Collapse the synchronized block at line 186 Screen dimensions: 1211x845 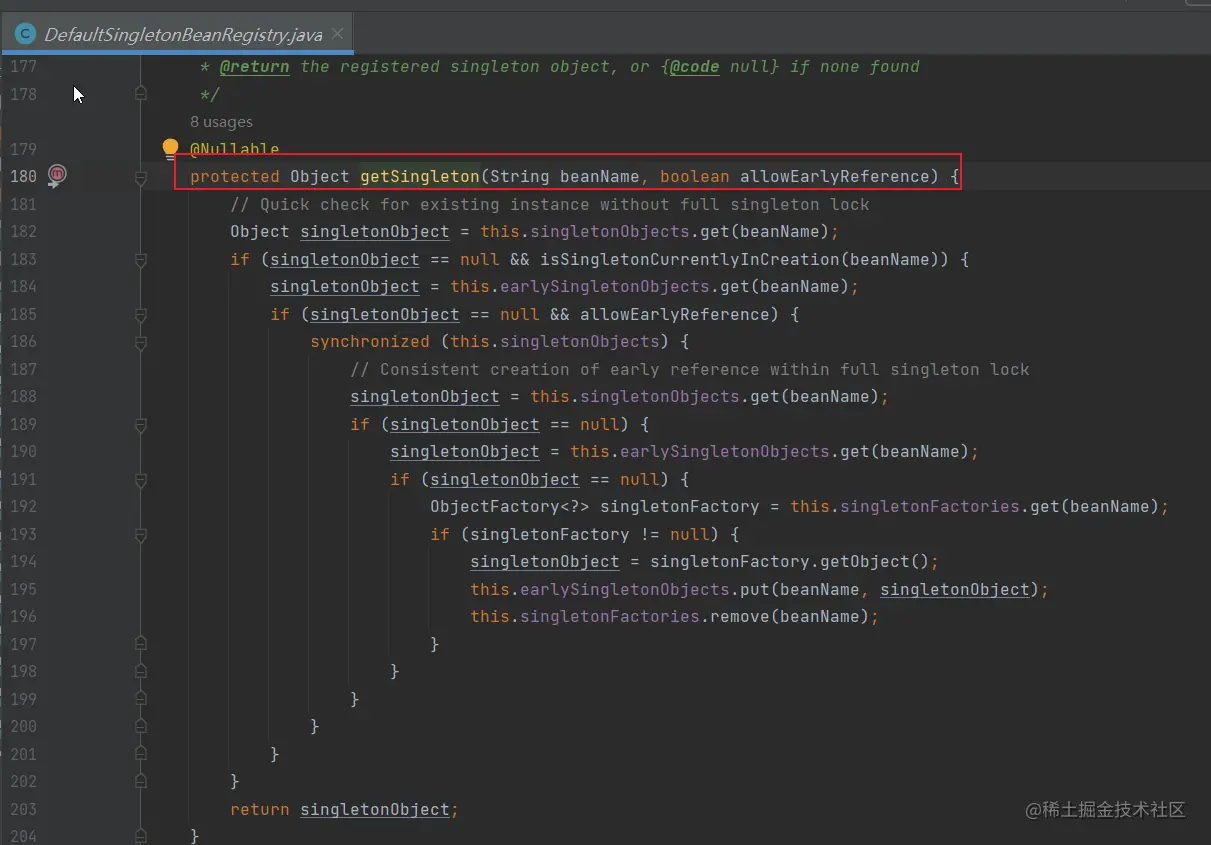(x=141, y=342)
